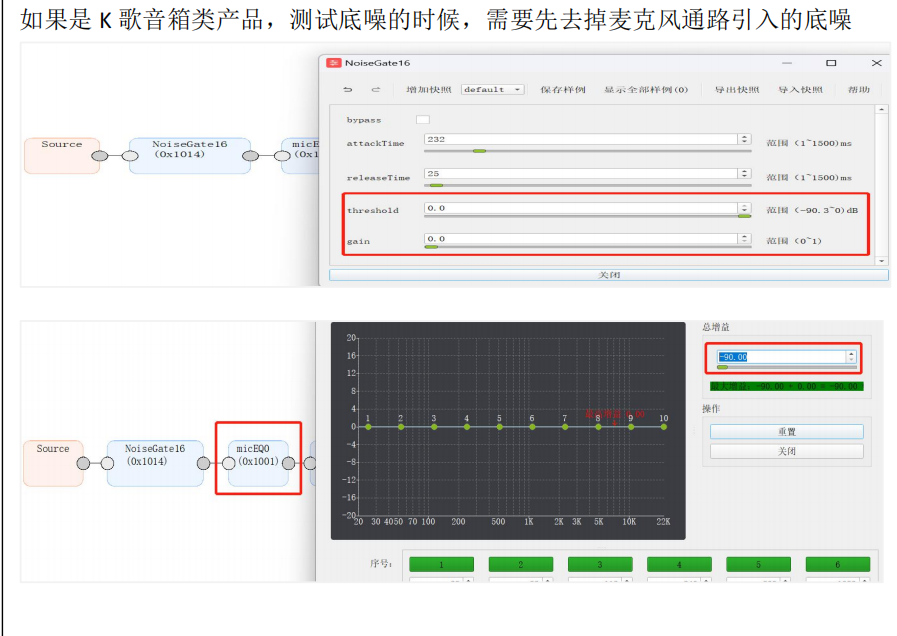Click the NoiseGate16 dialog scrollbar down arrow
897x636 pixels.
click(x=882, y=260)
